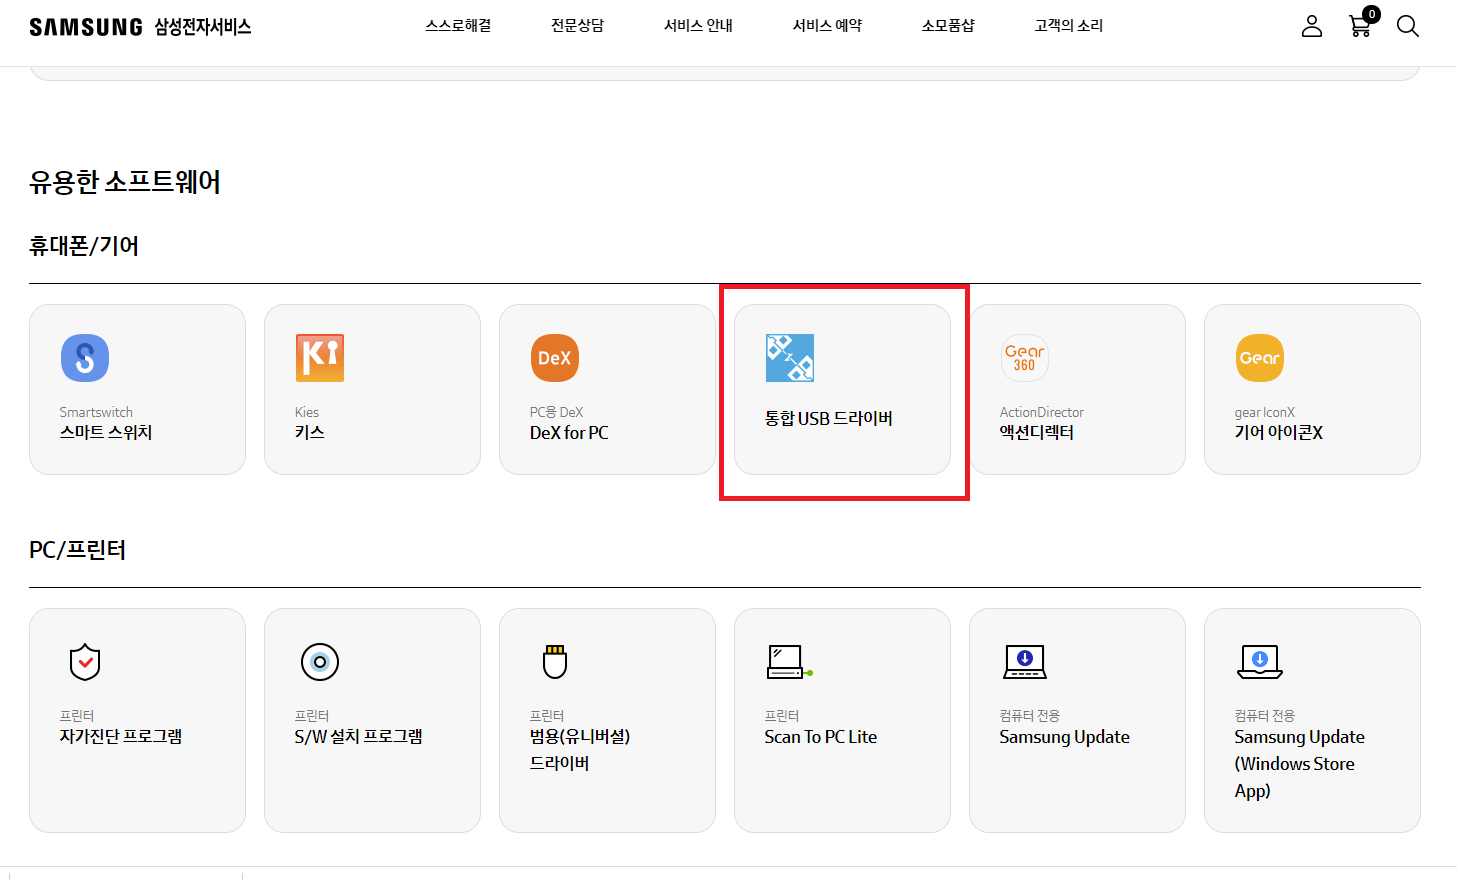
Task: Click the Gear 360 icon
Action: (1025, 358)
